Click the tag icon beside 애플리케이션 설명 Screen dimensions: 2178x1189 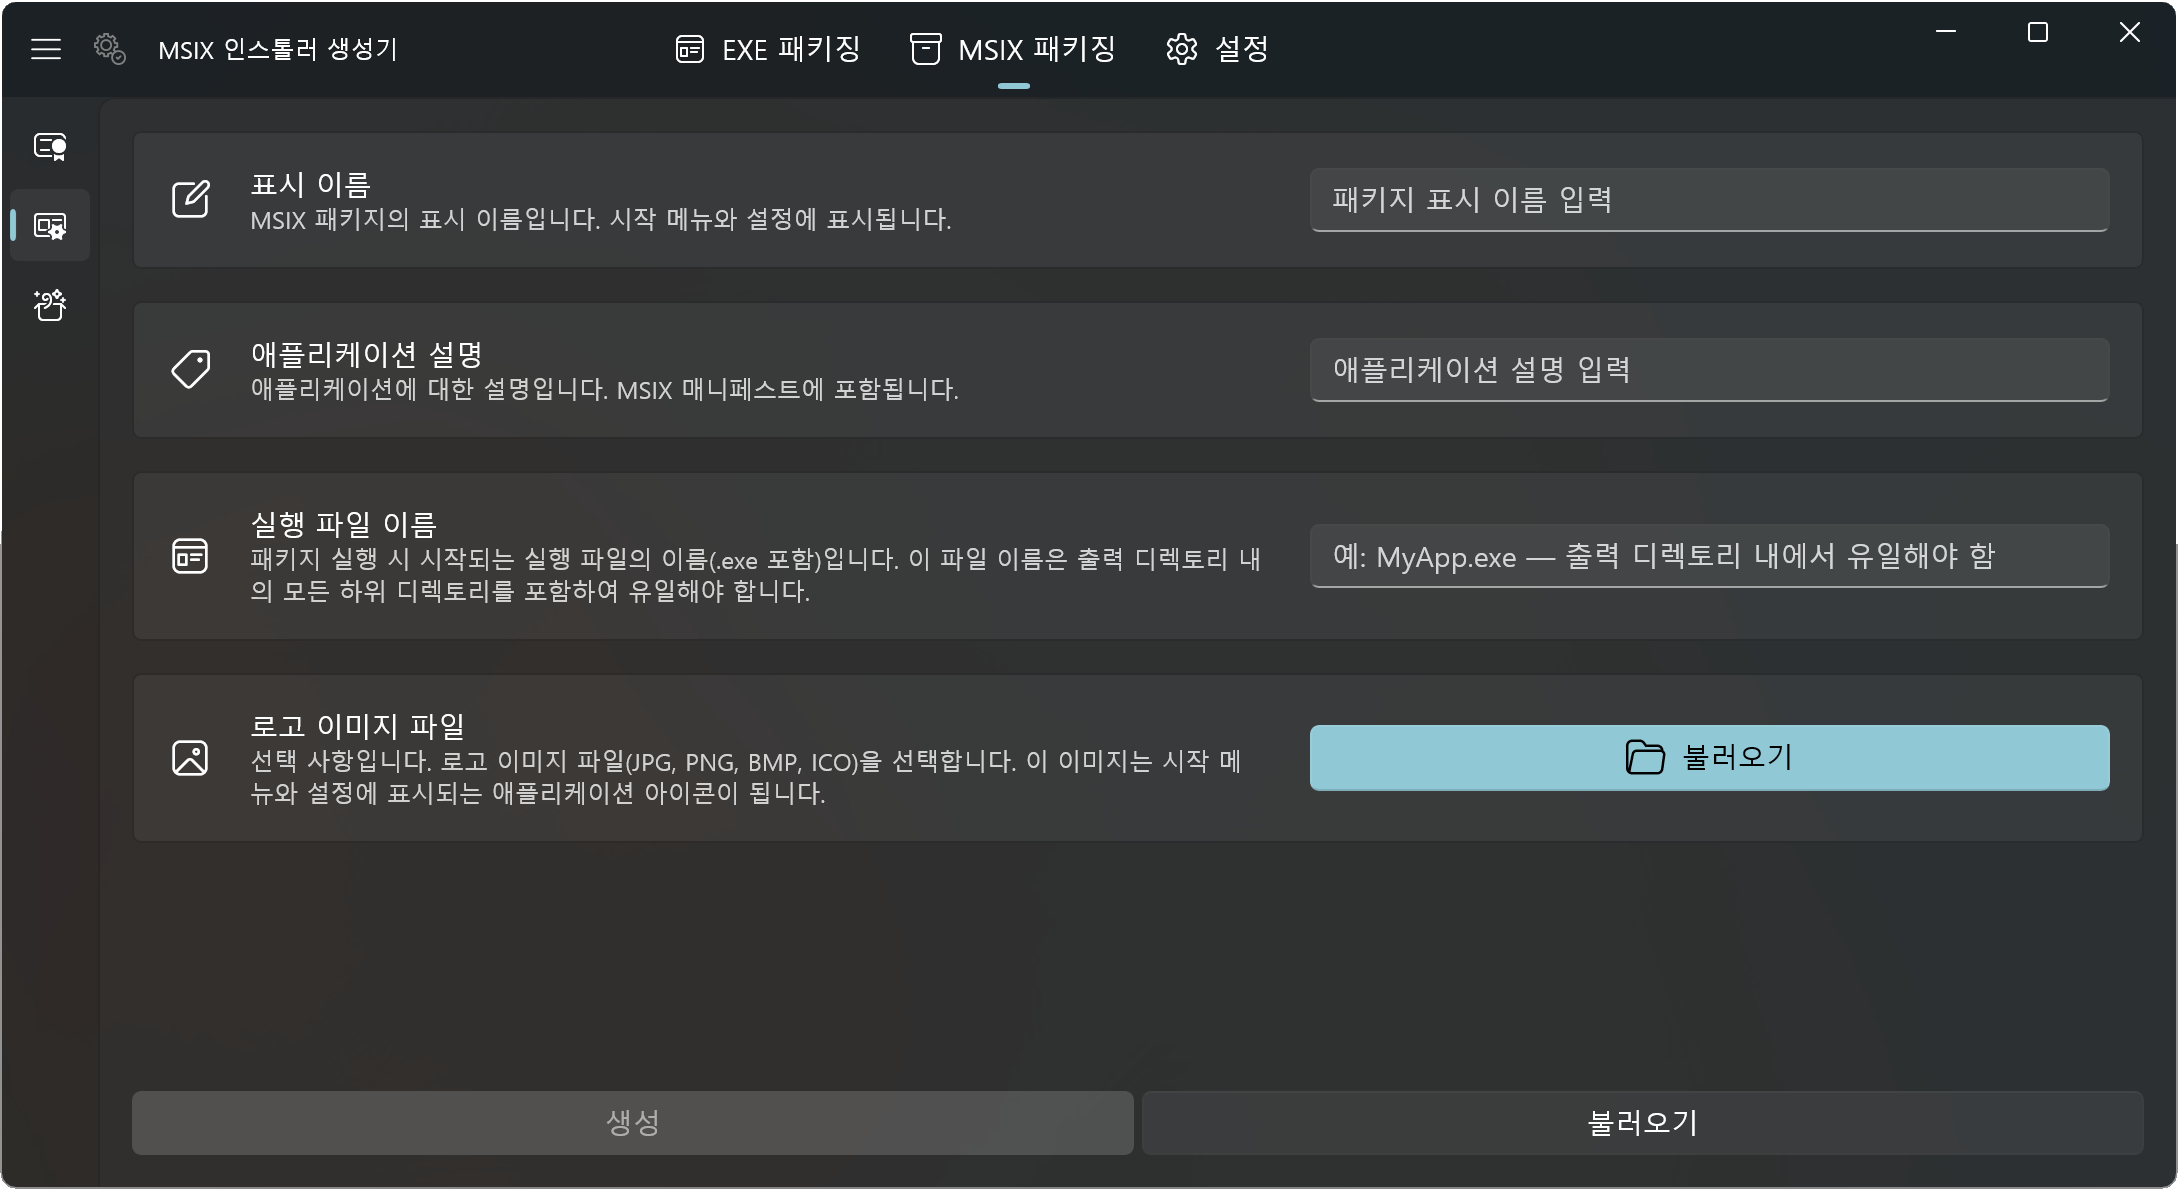190,369
